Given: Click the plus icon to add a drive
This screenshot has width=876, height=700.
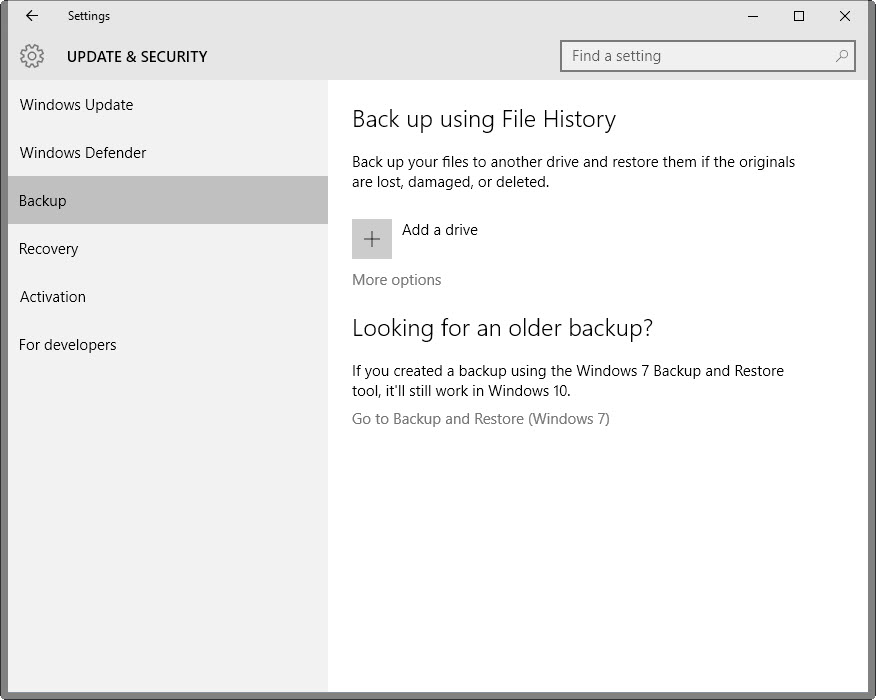Looking at the screenshot, I should coord(372,239).
